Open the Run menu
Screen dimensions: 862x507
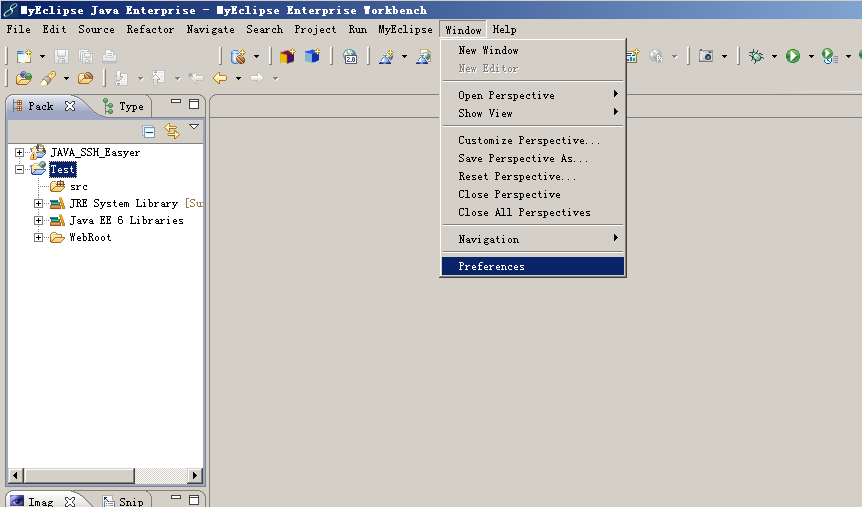tap(358, 29)
